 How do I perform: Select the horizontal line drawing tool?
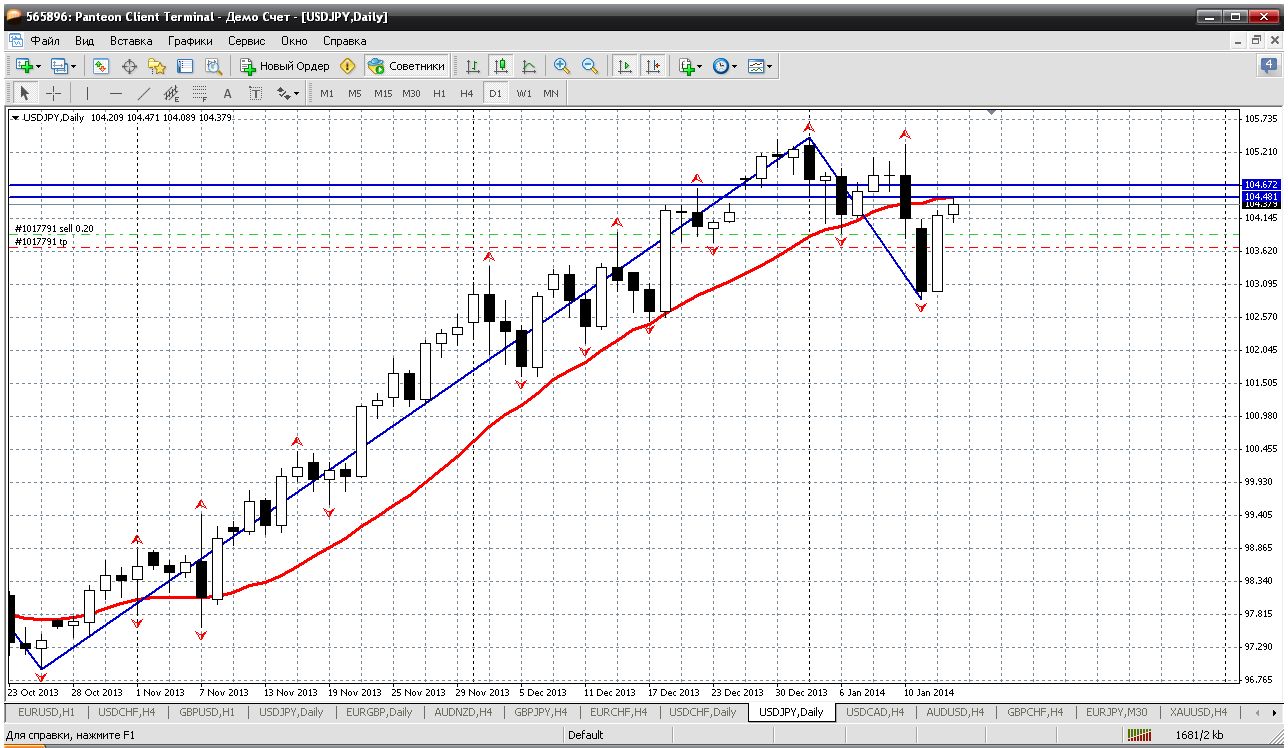point(116,93)
